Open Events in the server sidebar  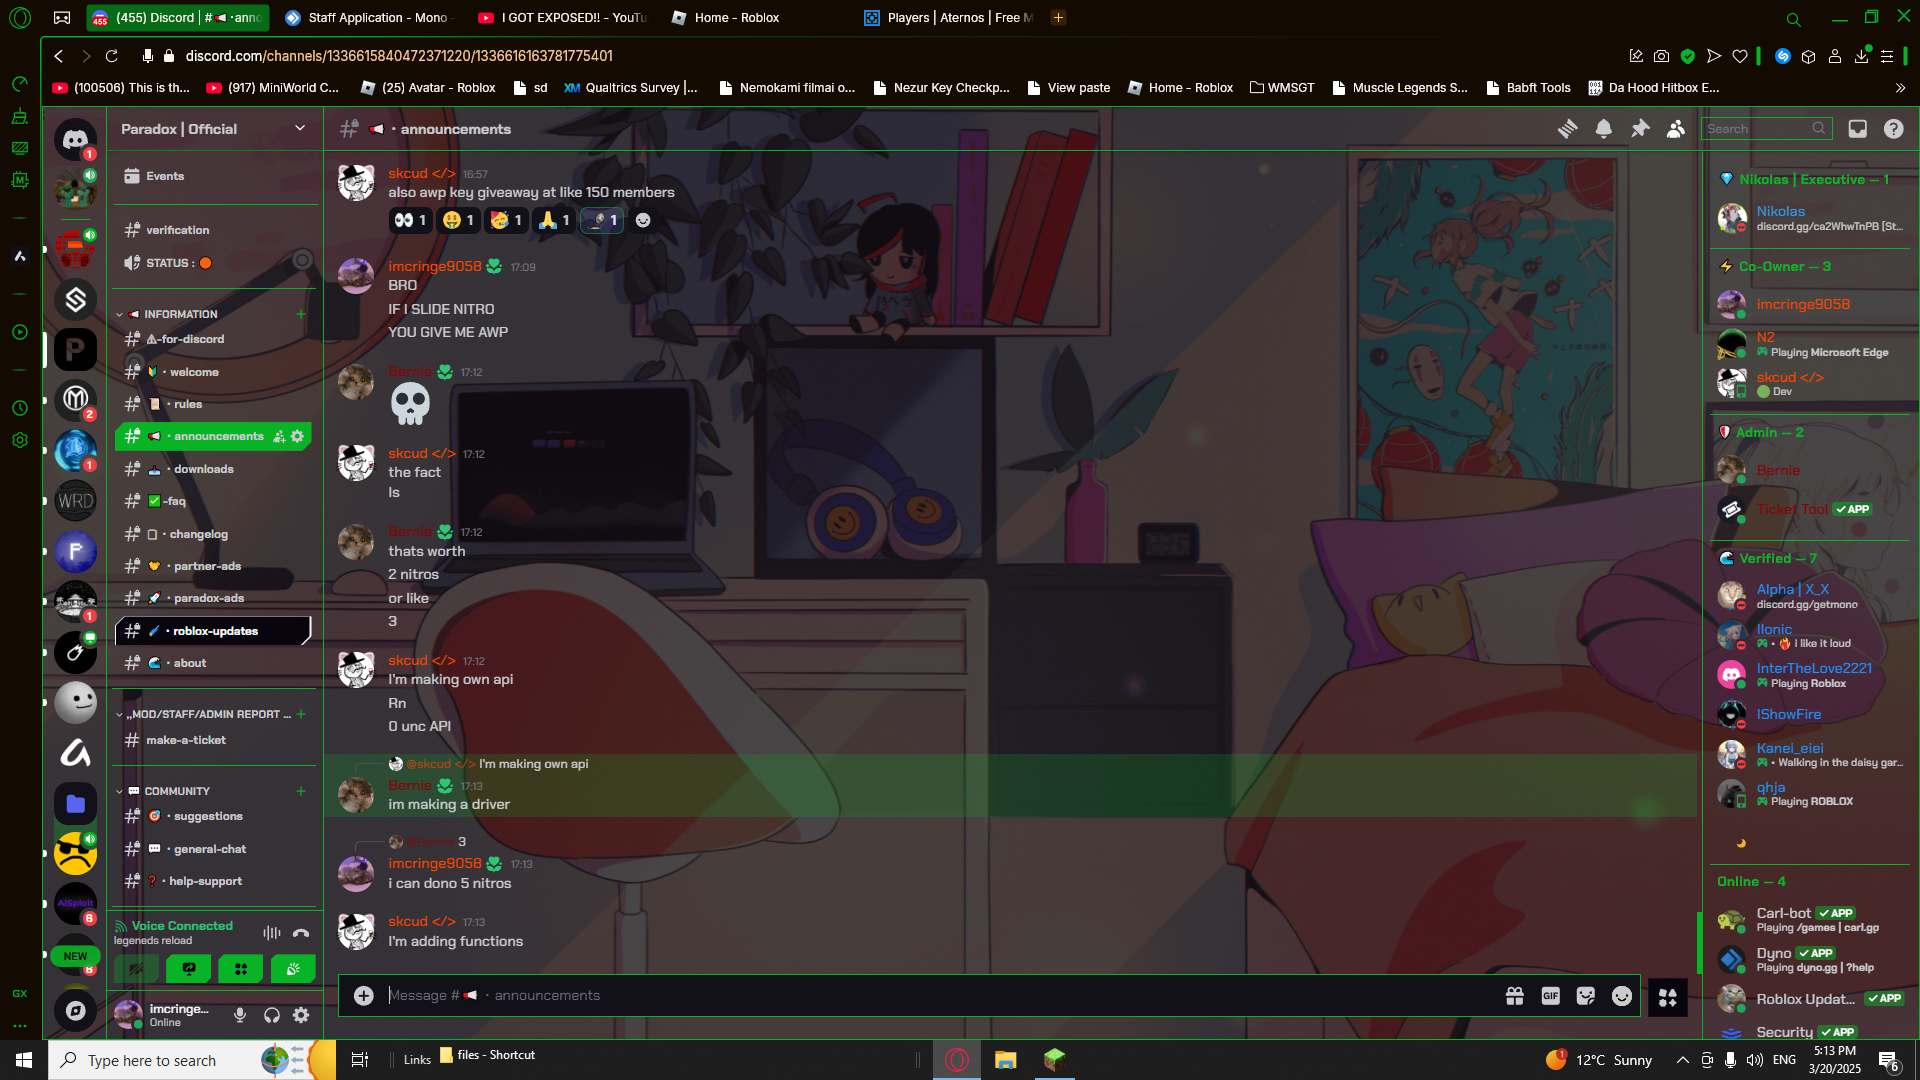tap(165, 176)
